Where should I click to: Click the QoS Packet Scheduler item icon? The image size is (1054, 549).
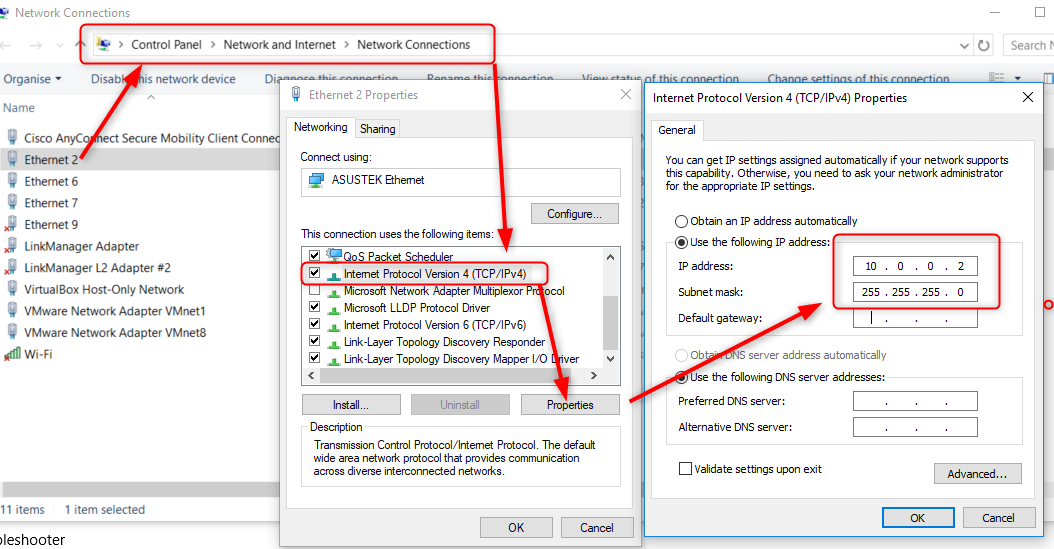point(334,255)
